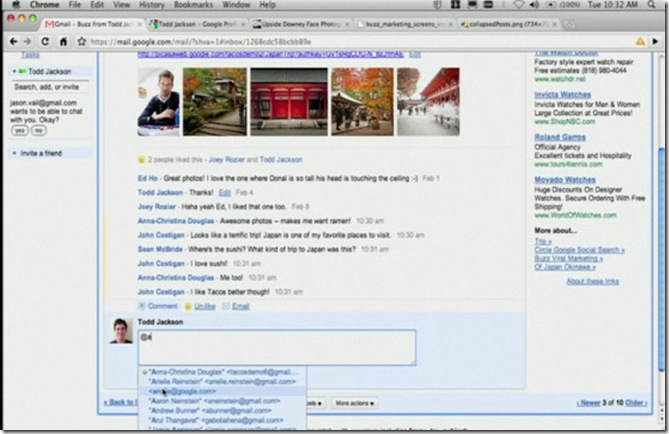Click the browser address bar
The height and width of the screenshot is (434, 669).
(x=358, y=42)
